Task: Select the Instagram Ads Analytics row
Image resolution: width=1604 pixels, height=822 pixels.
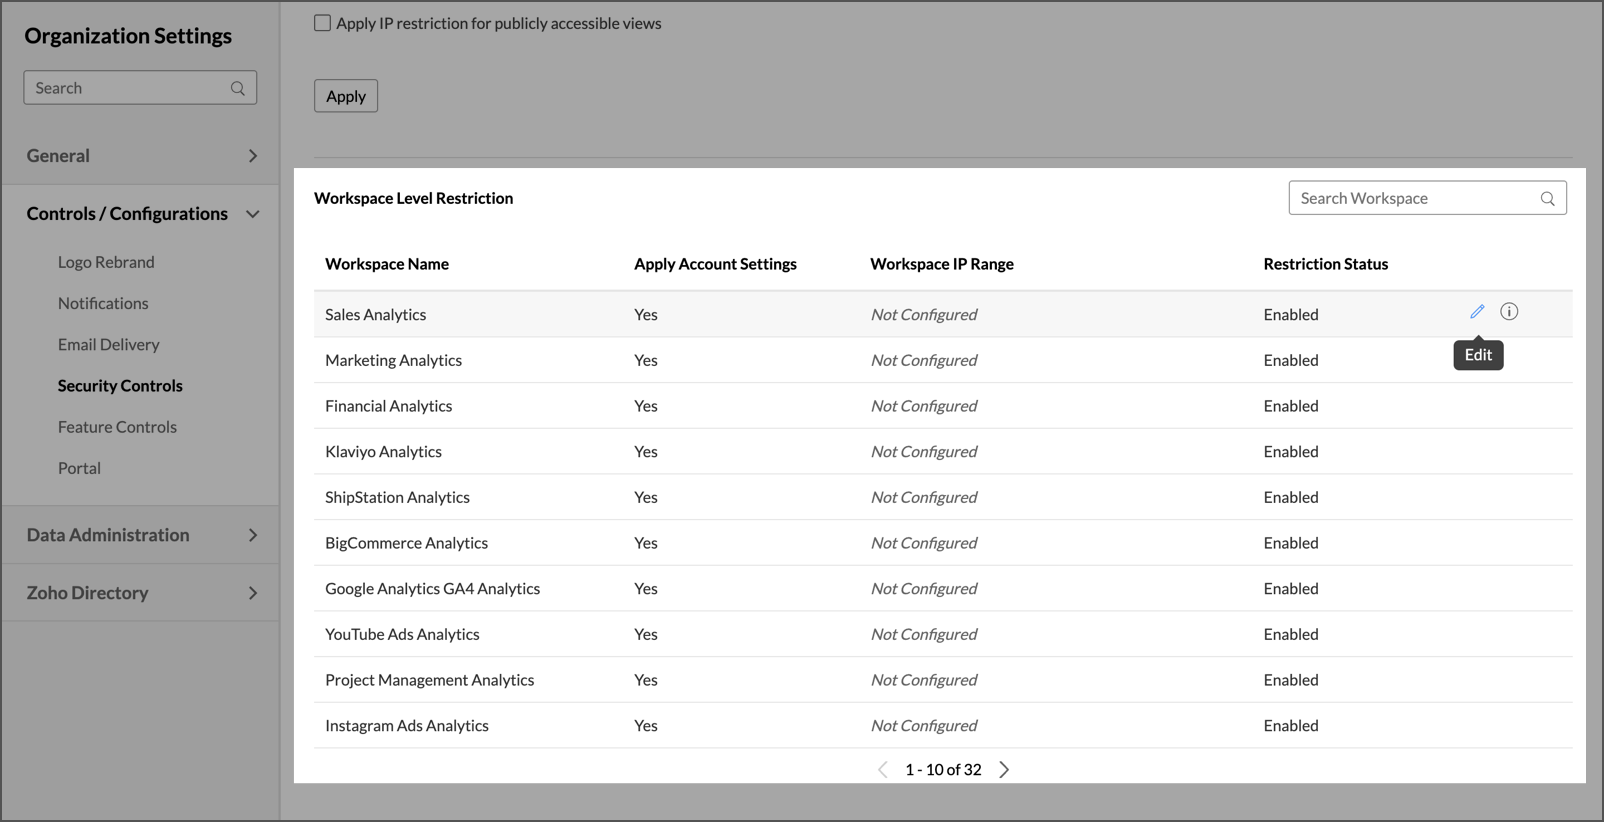Action: click(x=943, y=725)
